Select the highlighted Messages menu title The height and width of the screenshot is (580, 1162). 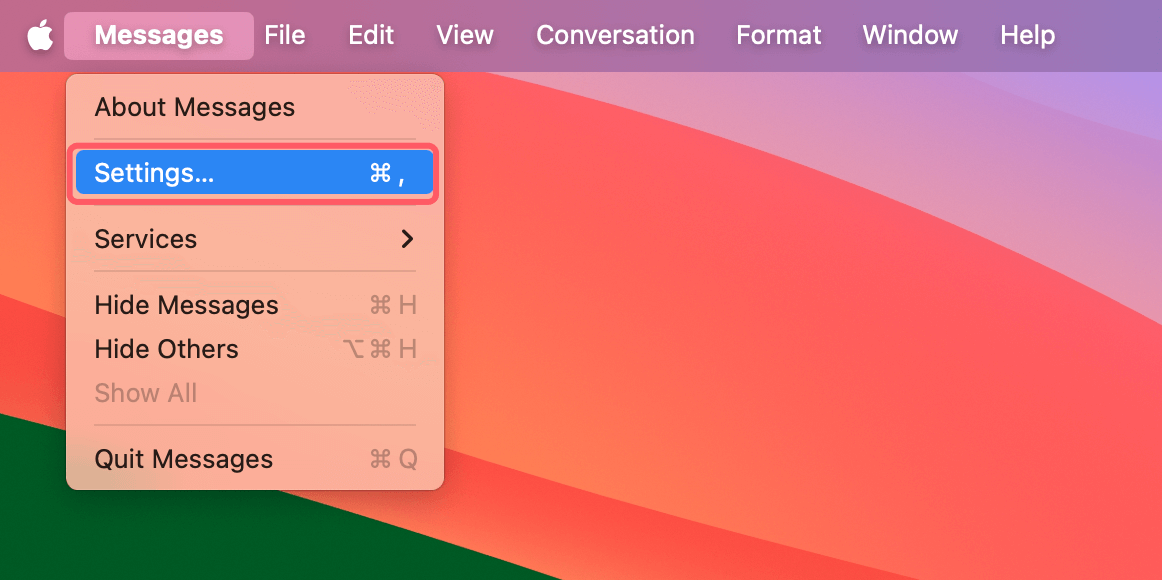click(158, 35)
